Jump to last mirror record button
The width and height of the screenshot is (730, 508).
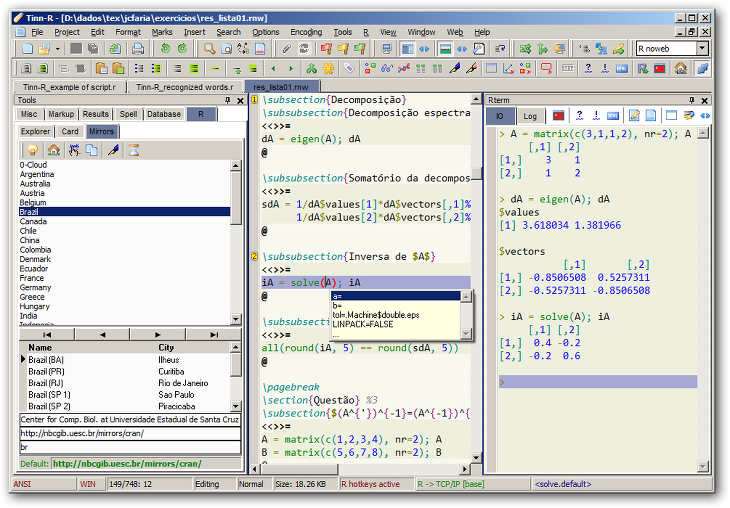(x=214, y=334)
